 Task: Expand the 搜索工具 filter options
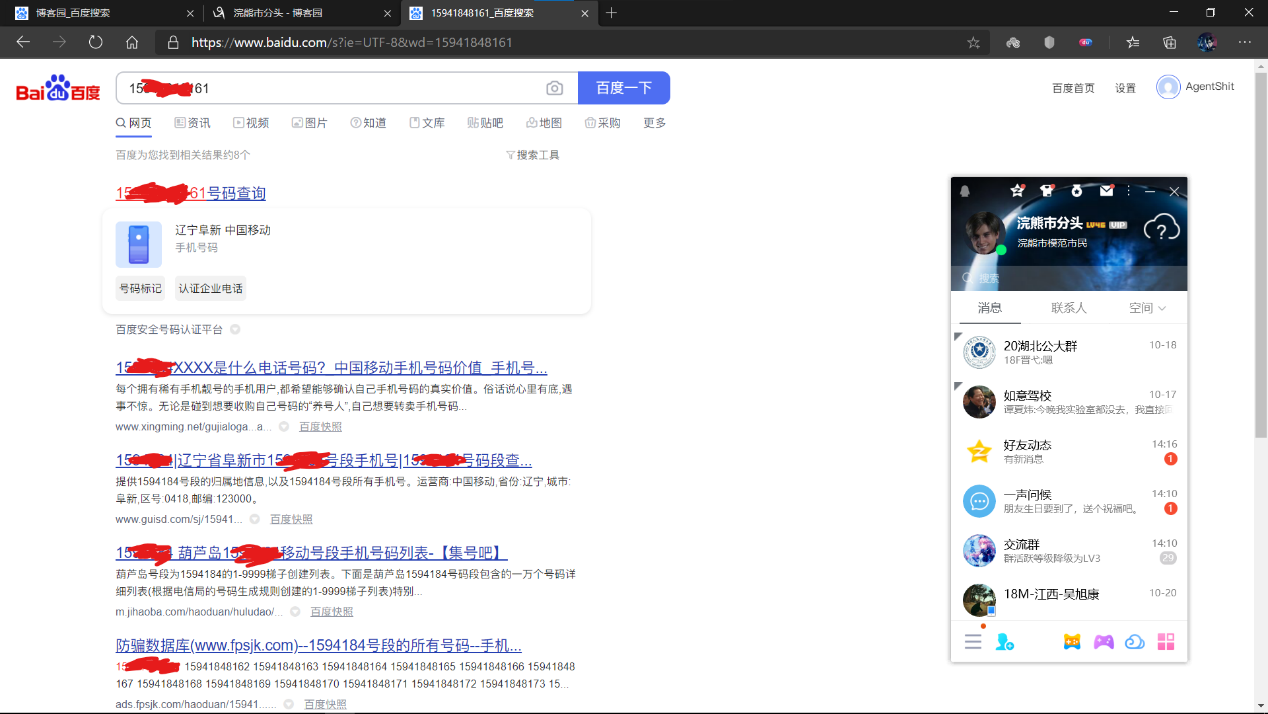pyautogui.click(x=533, y=155)
